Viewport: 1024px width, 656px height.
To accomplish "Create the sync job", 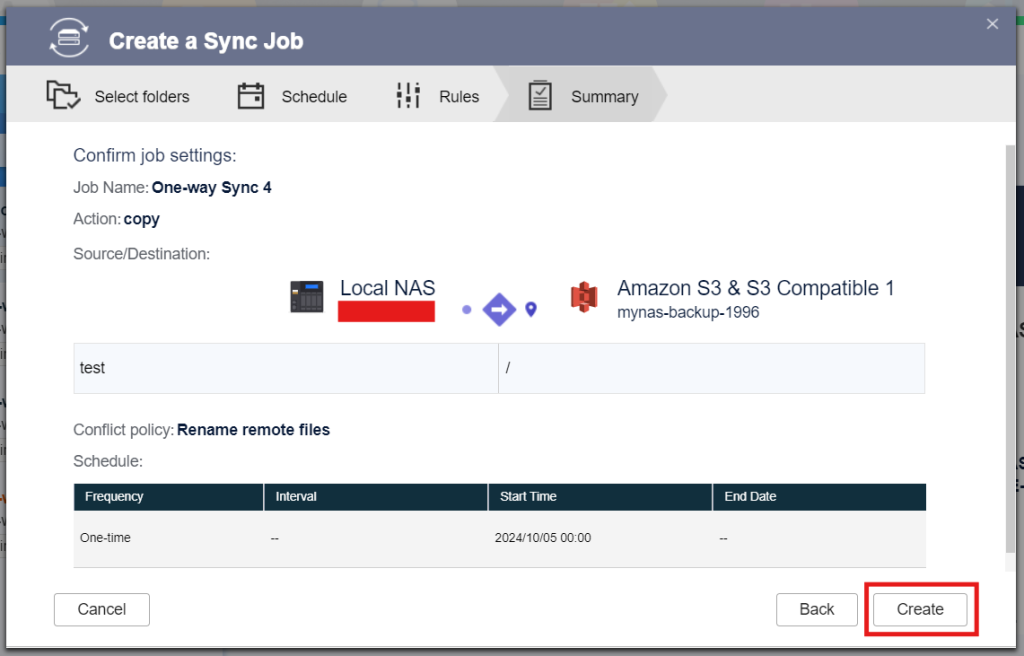I will click(x=919, y=609).
